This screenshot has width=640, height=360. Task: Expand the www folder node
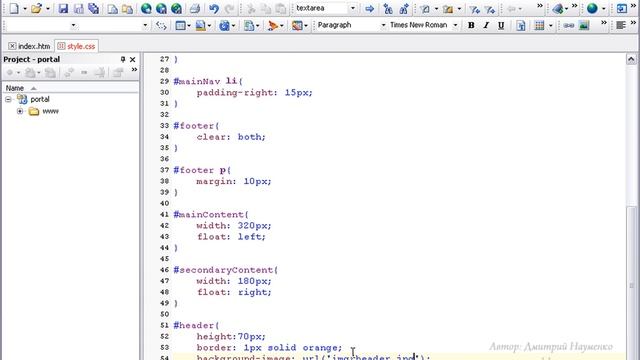click(20, 111)
